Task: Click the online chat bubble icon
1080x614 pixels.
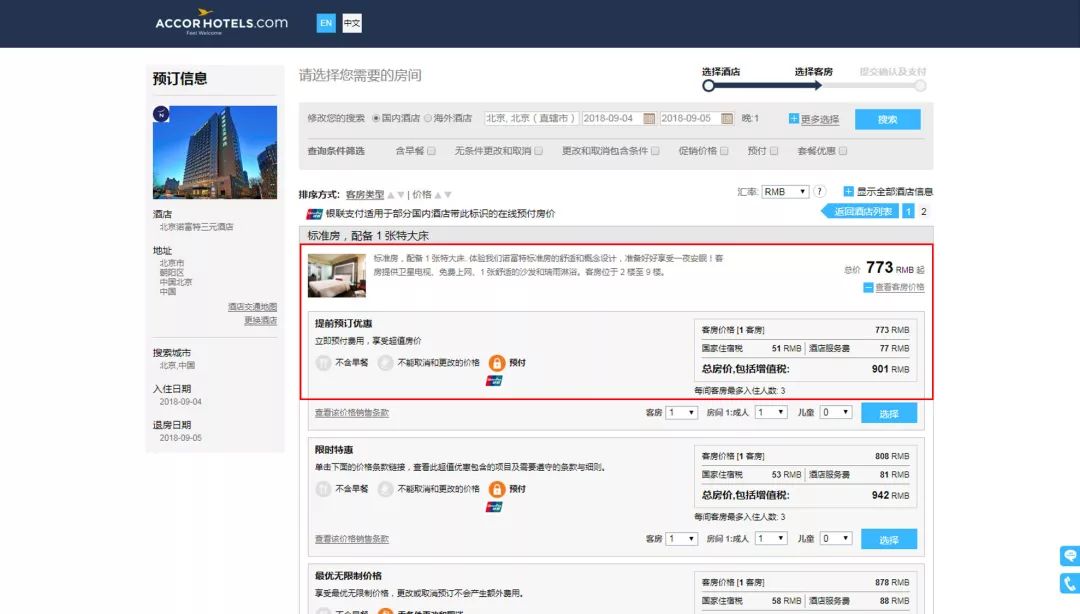Action: coord(1069,556)
